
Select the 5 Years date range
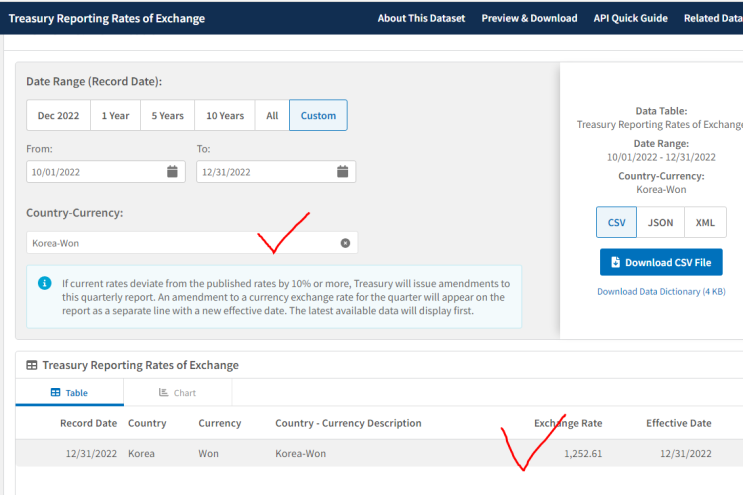tap(167, 116)
